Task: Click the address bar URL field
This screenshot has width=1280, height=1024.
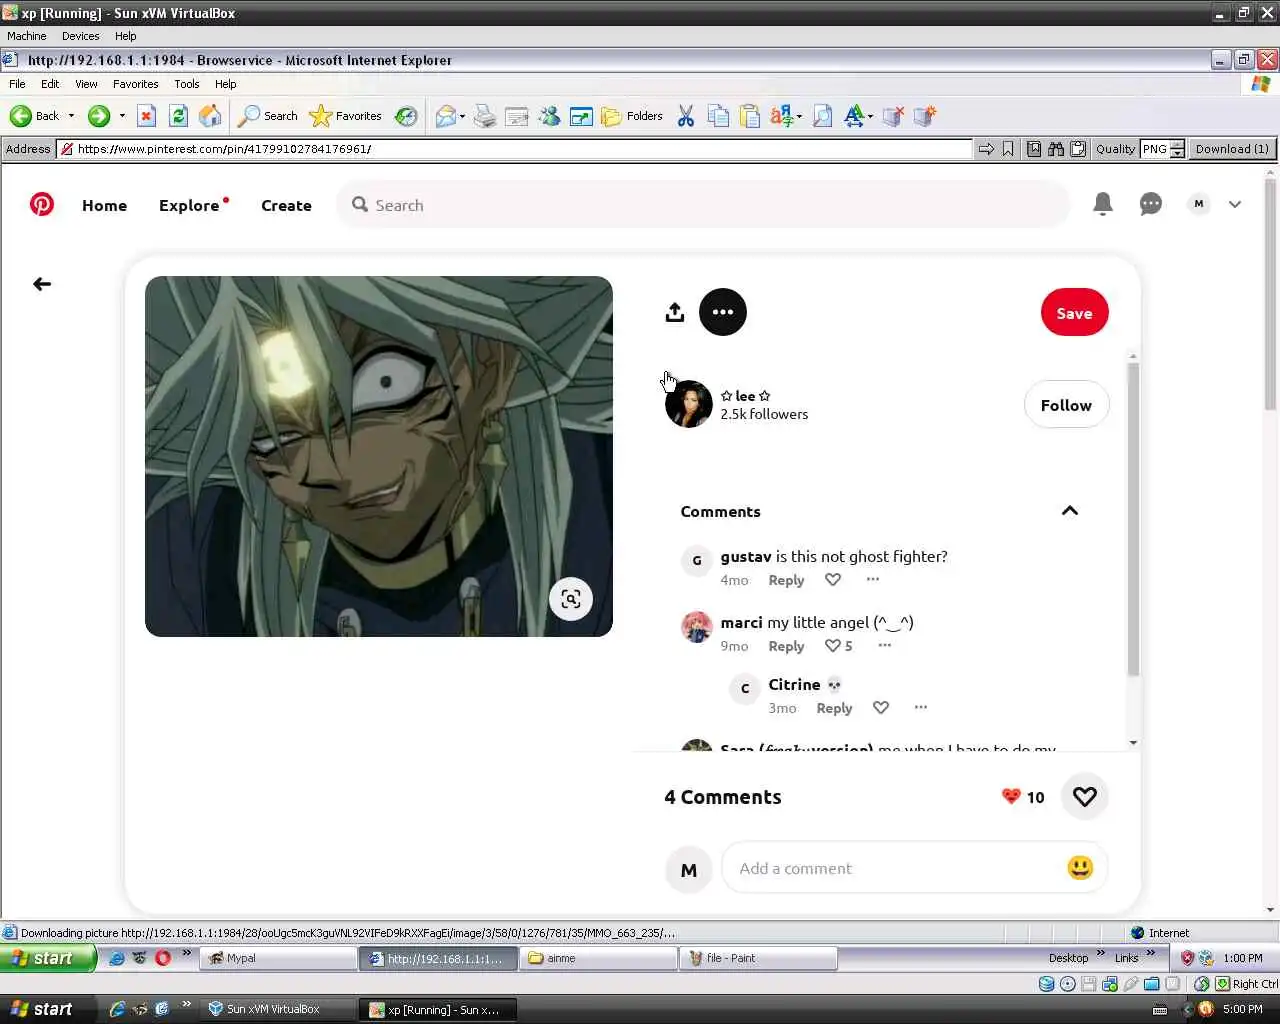Action: [x=514, y=149]
